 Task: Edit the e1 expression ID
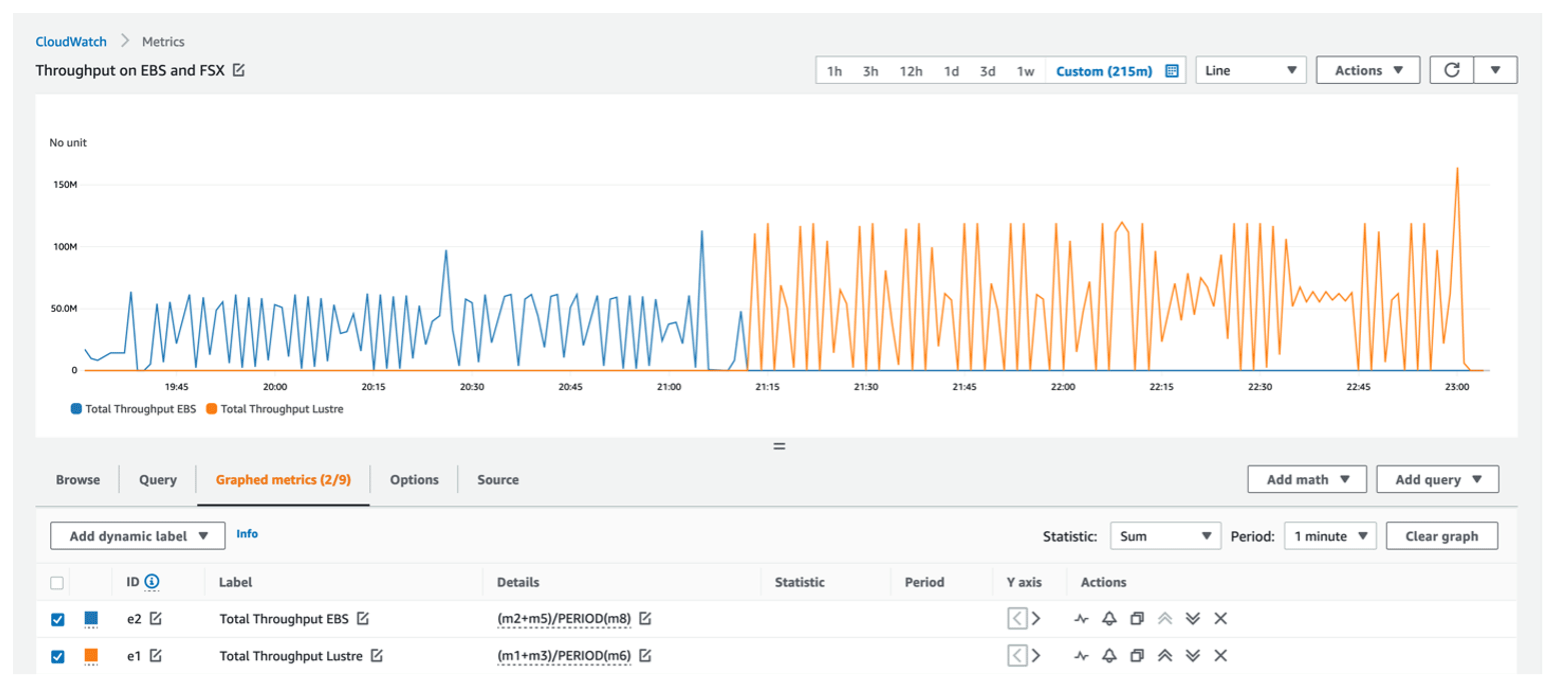(155, 656)
